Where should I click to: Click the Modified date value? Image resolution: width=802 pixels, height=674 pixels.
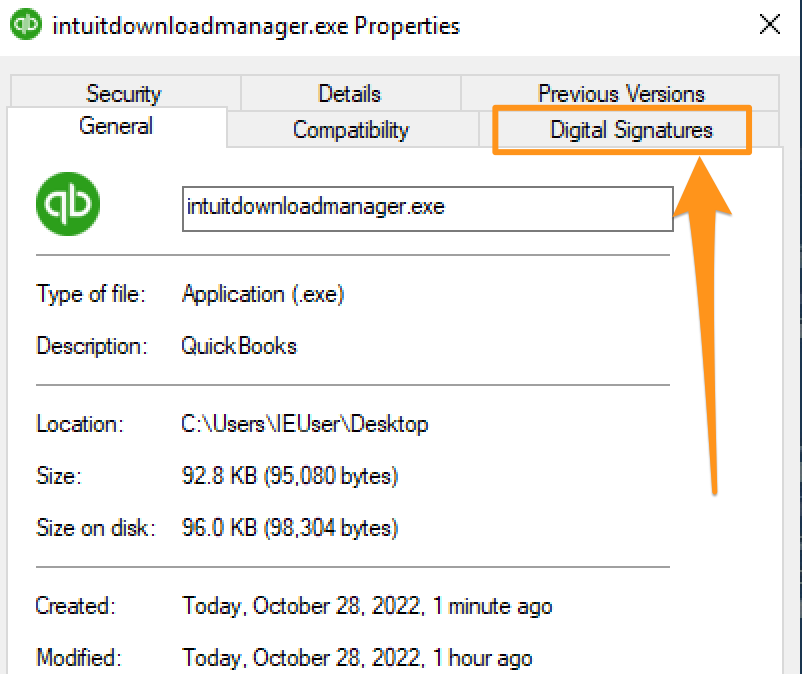357,658
